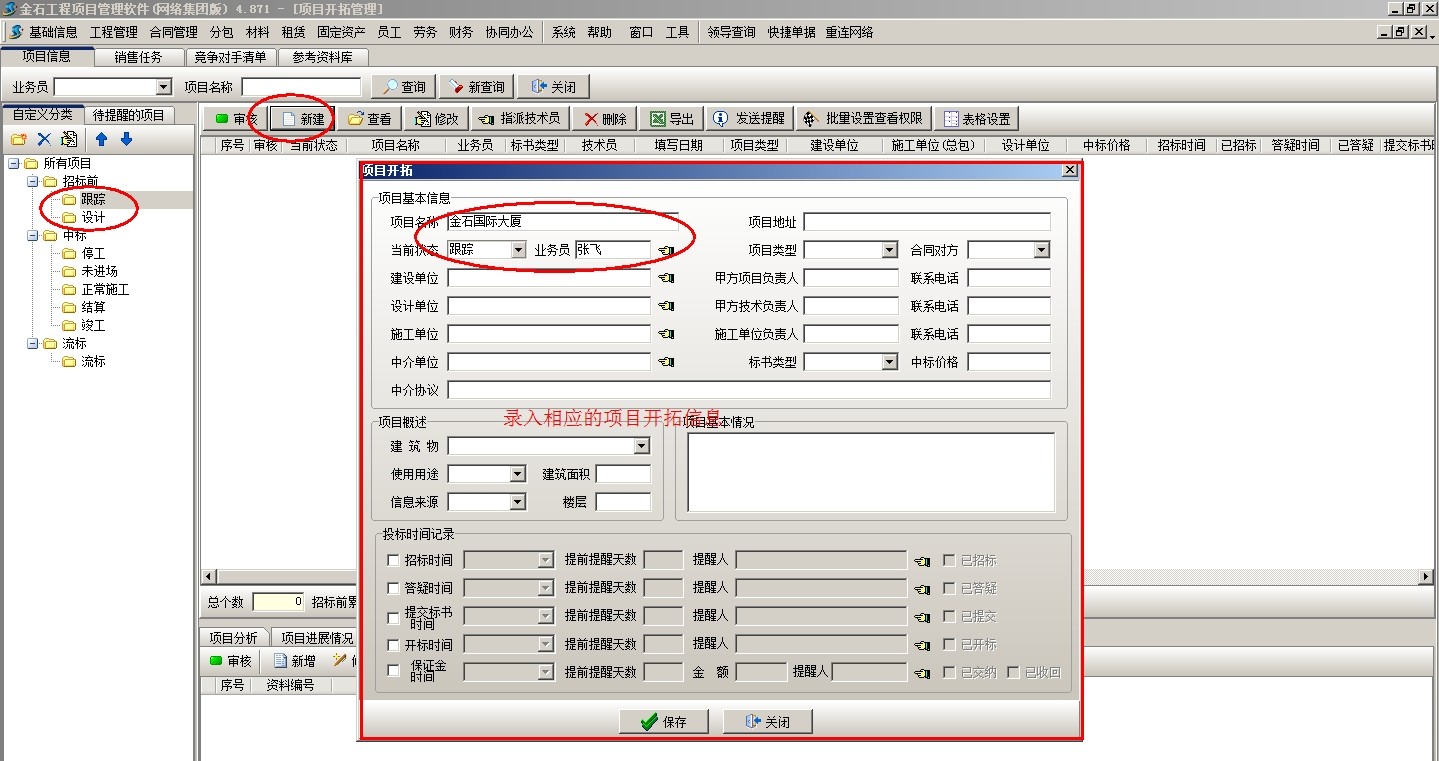Click the picker icon beside 业务员 张飞 field
The height and width of the screenshot is (761, 1439).
[666, 250]
